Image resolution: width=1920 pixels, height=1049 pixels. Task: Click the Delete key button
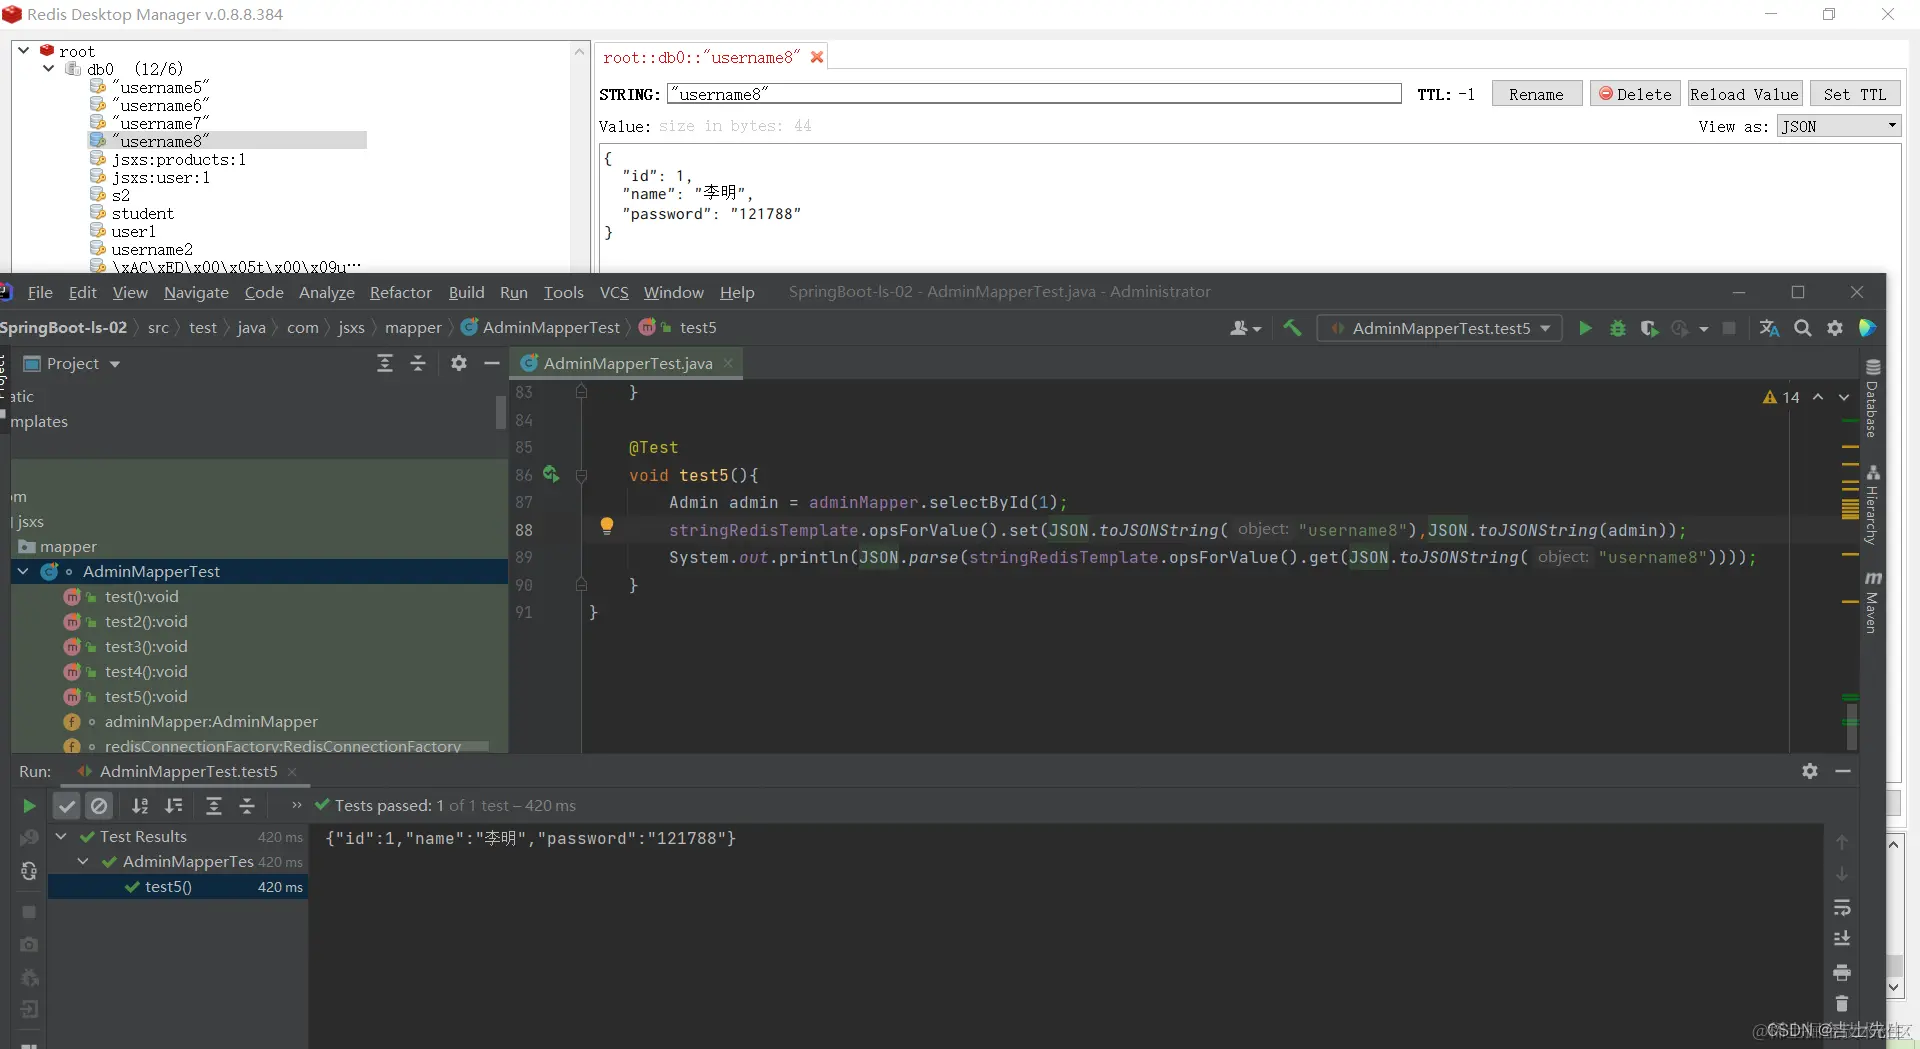[x=1635, y=94]
